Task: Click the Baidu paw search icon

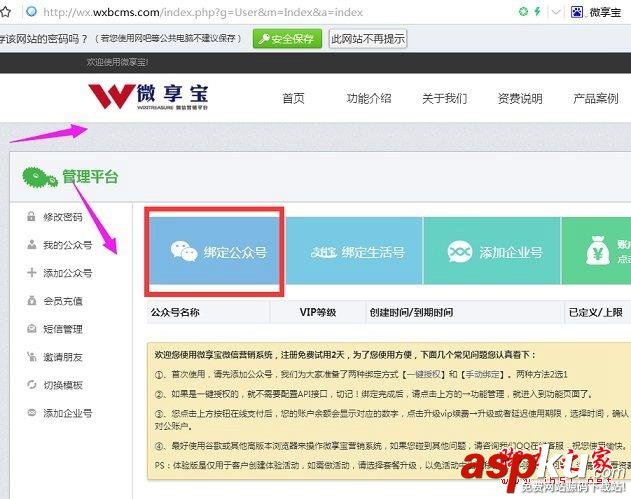Action: [x=577, y=12]
